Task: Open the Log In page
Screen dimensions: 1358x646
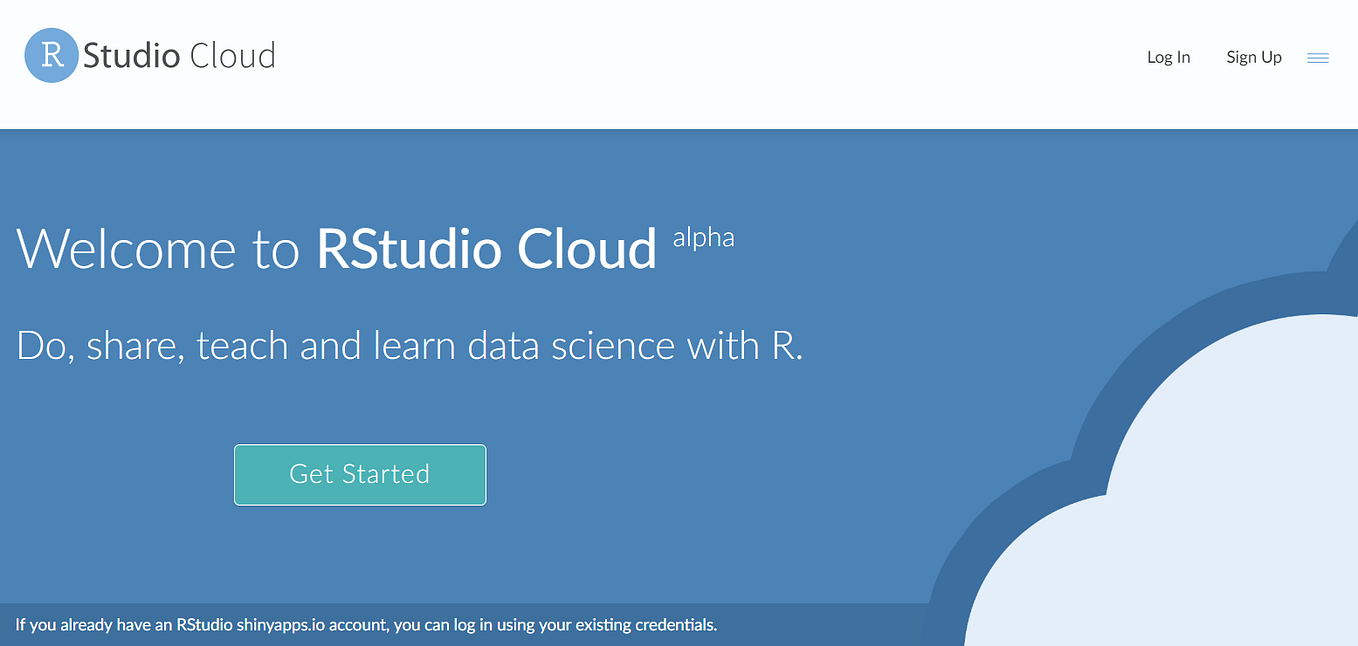Action: point(1168,58)
